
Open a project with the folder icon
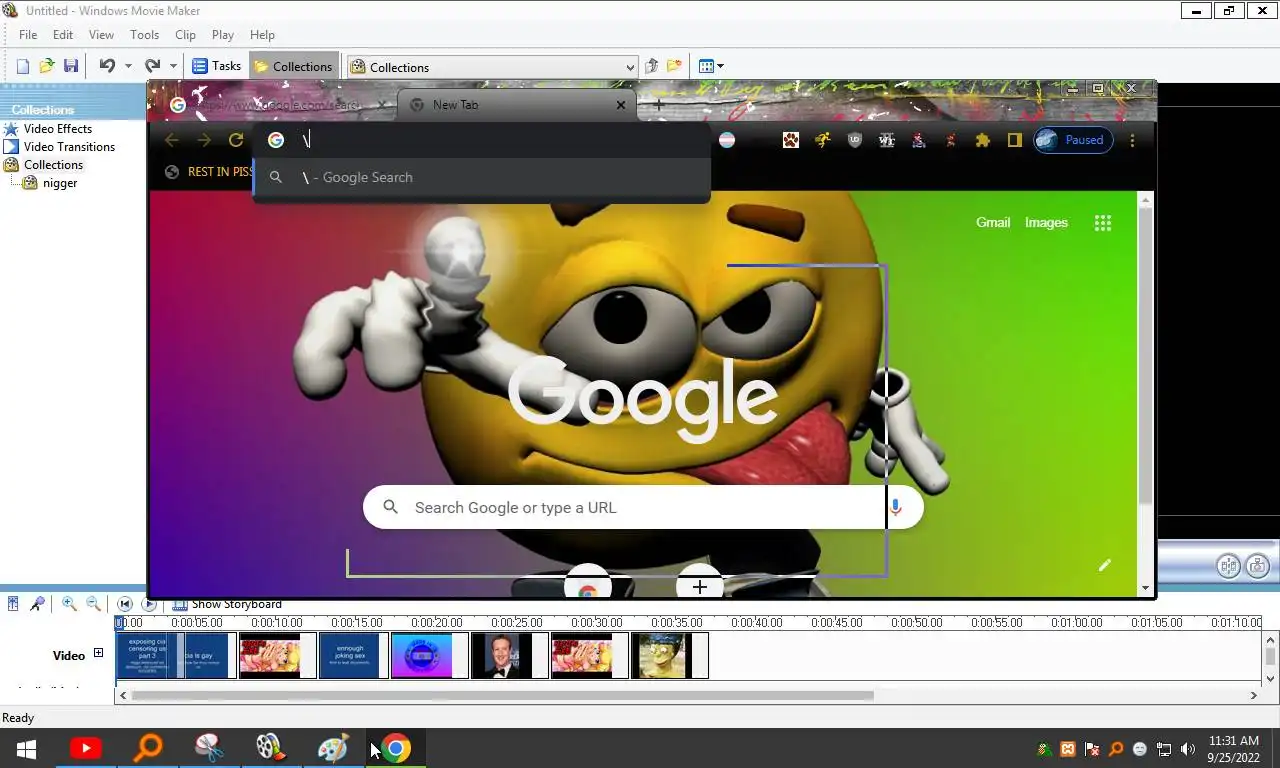tap(47, 66)
